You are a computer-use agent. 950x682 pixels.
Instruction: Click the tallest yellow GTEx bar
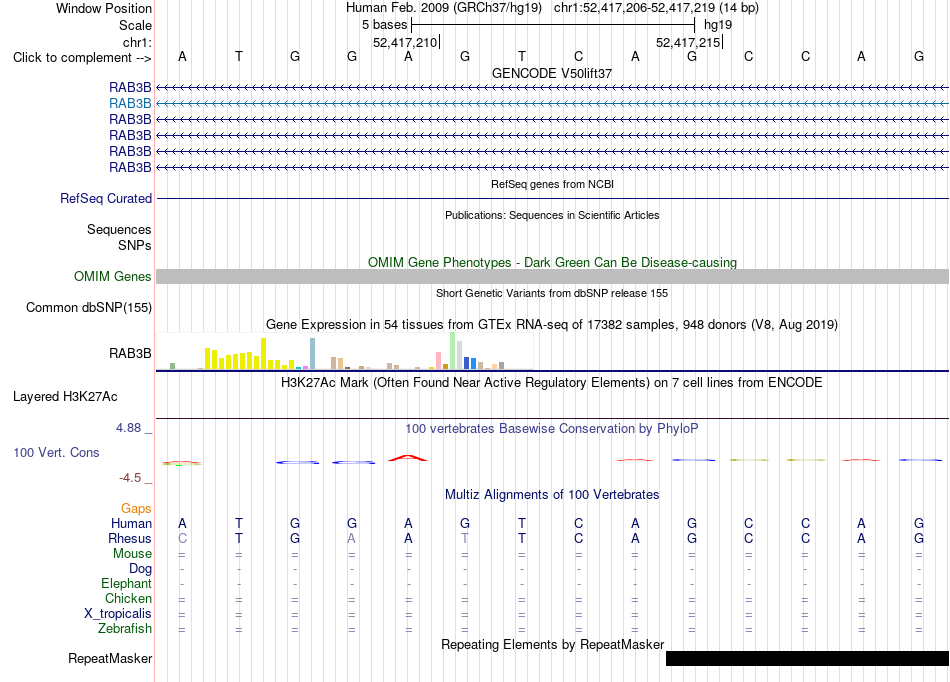pyautogui.click(x=264, y=354)
